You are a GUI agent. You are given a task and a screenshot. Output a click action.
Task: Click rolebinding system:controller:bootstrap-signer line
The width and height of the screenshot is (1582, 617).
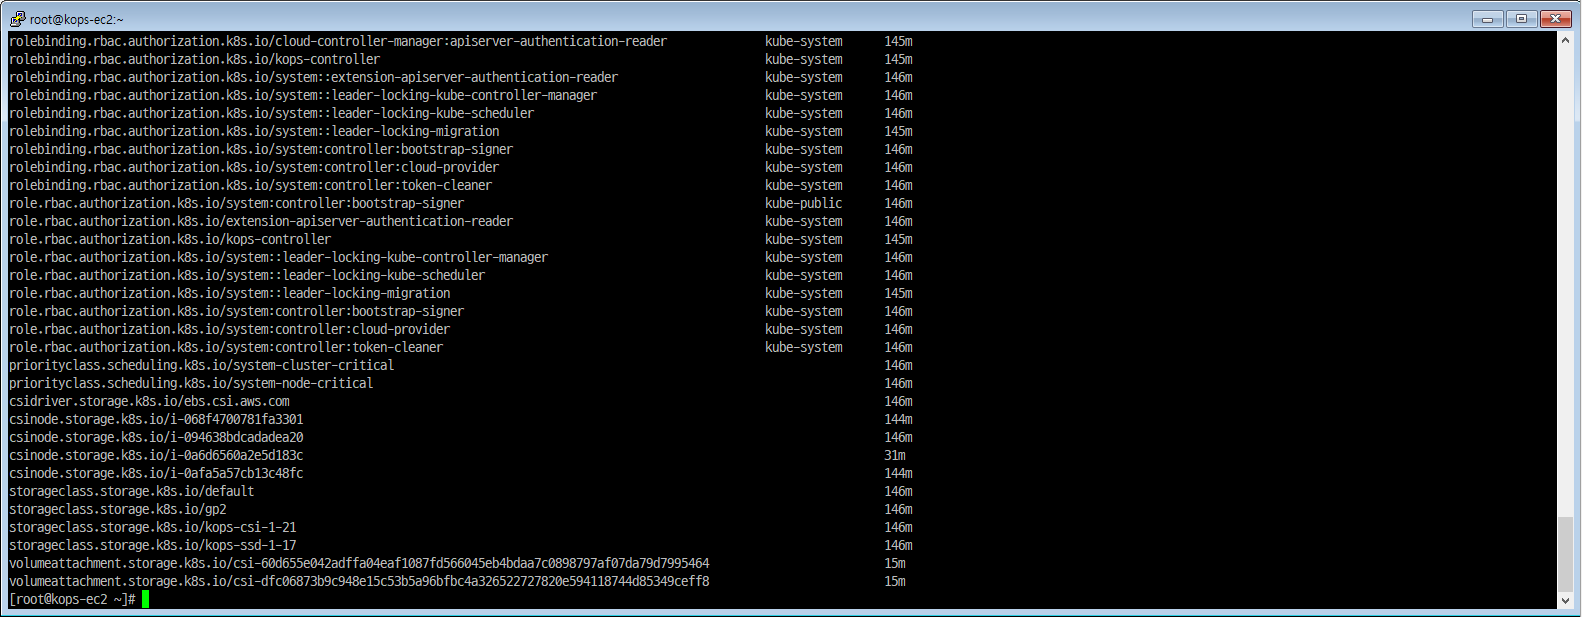[x=461, y=149]
